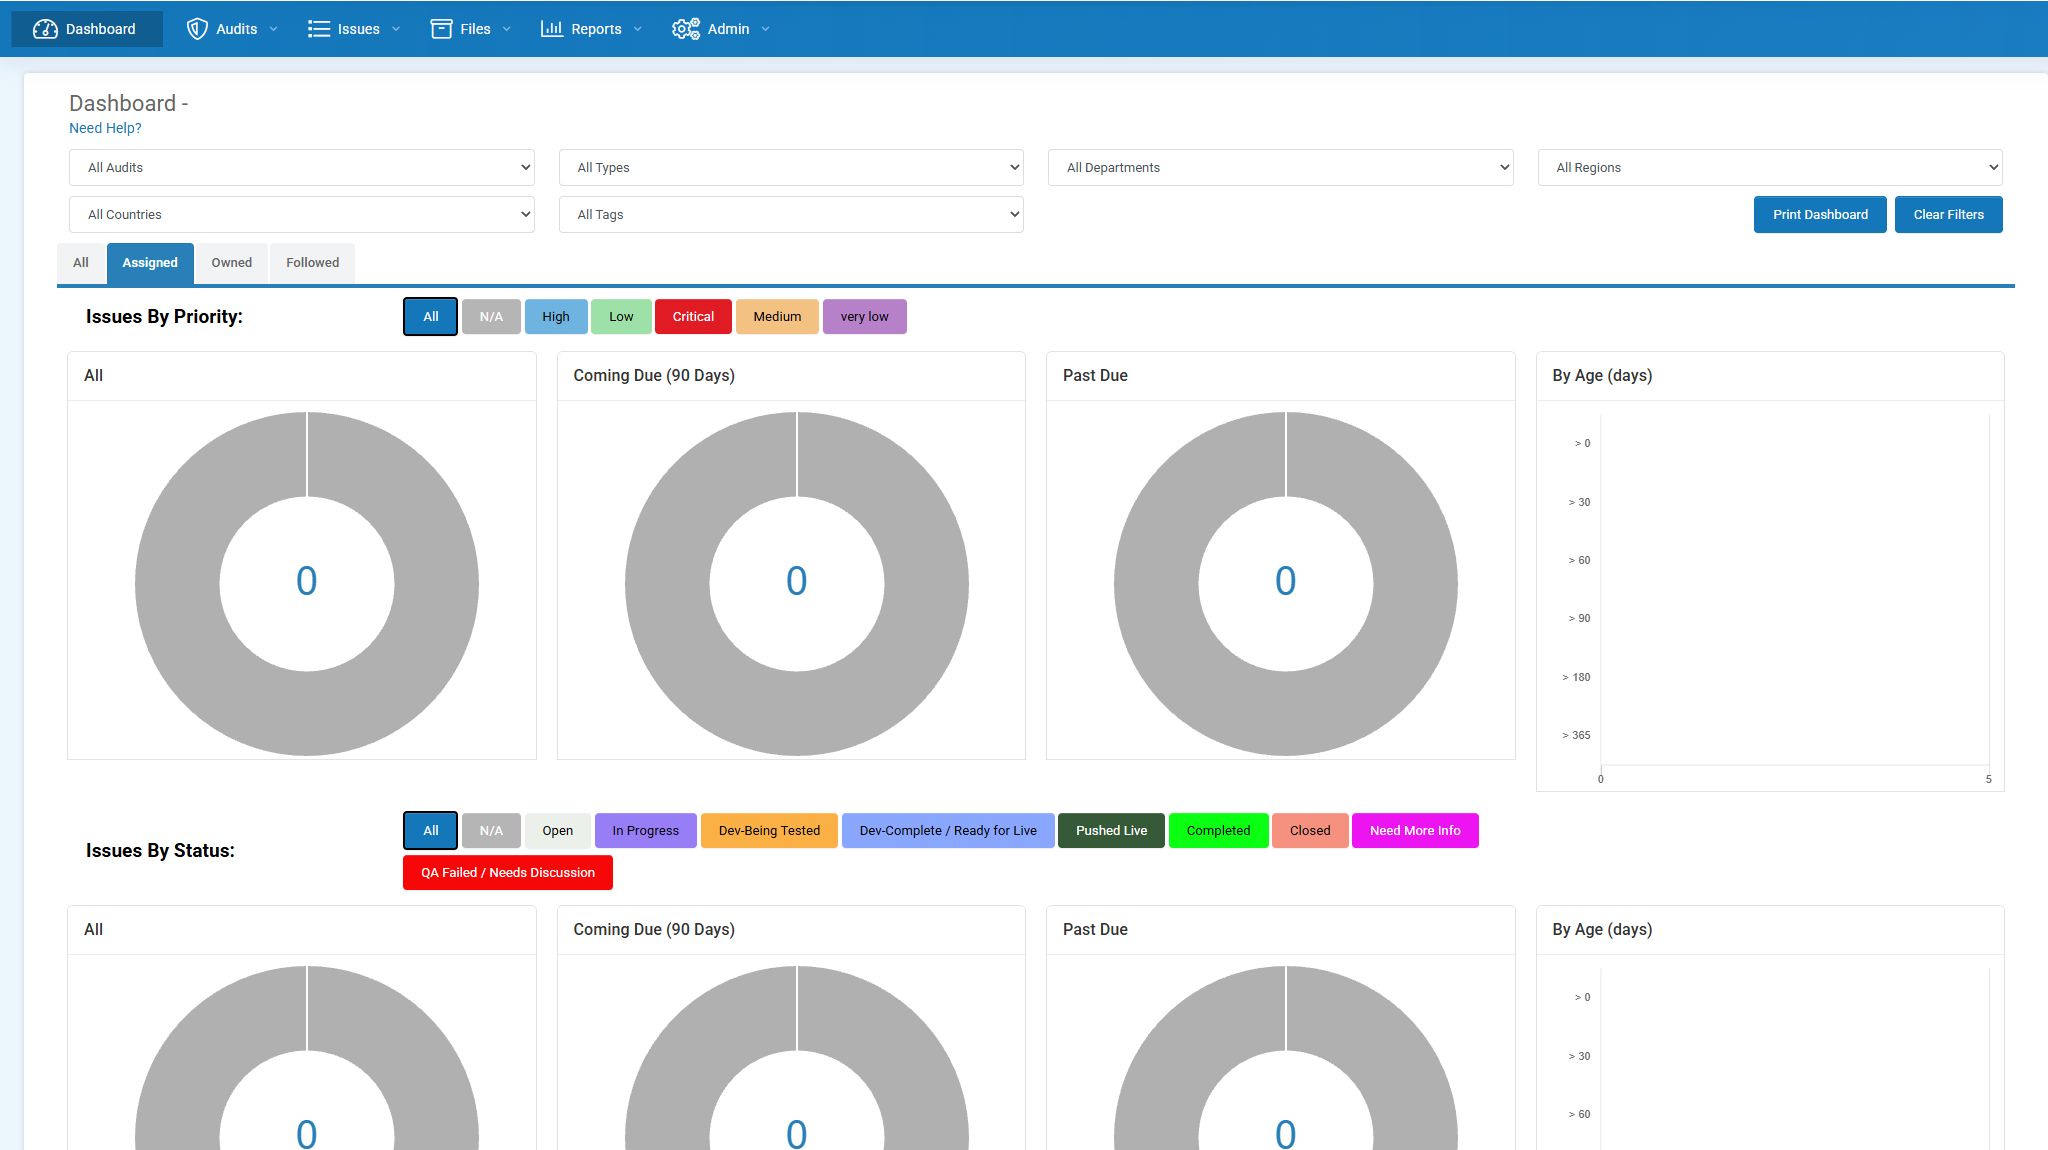Expand the Reports menu chevron
The image size is (2048, 1150).
(x=638, y=29)
